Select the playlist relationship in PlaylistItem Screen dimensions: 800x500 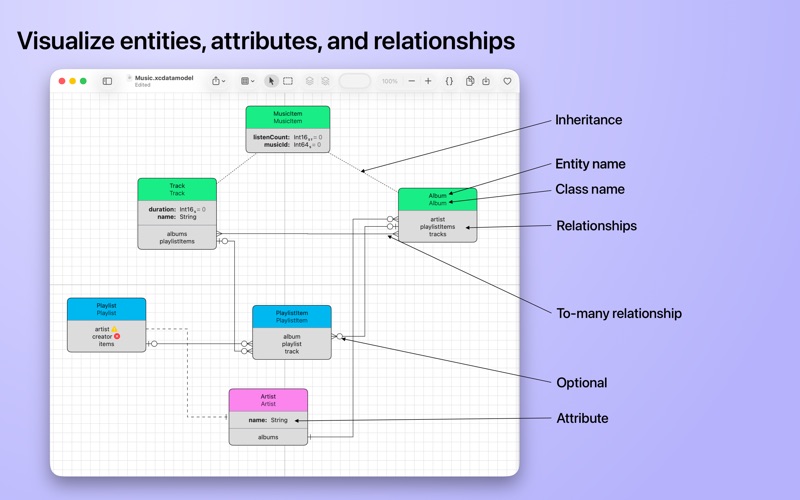coord(292,344)
